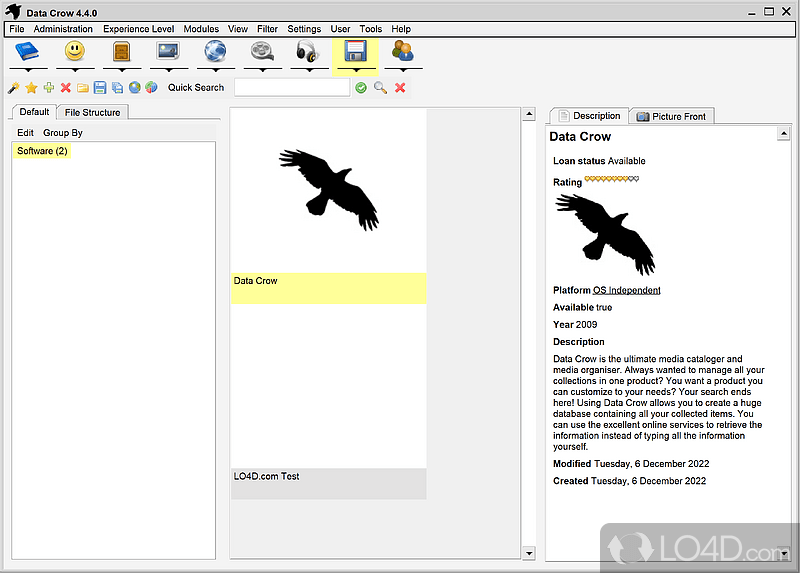The height and width of the screenshot is (573, 800).
Task: Expand dropdown arrow under Book module
Action: pyautogui.click(x=28, y=69)
